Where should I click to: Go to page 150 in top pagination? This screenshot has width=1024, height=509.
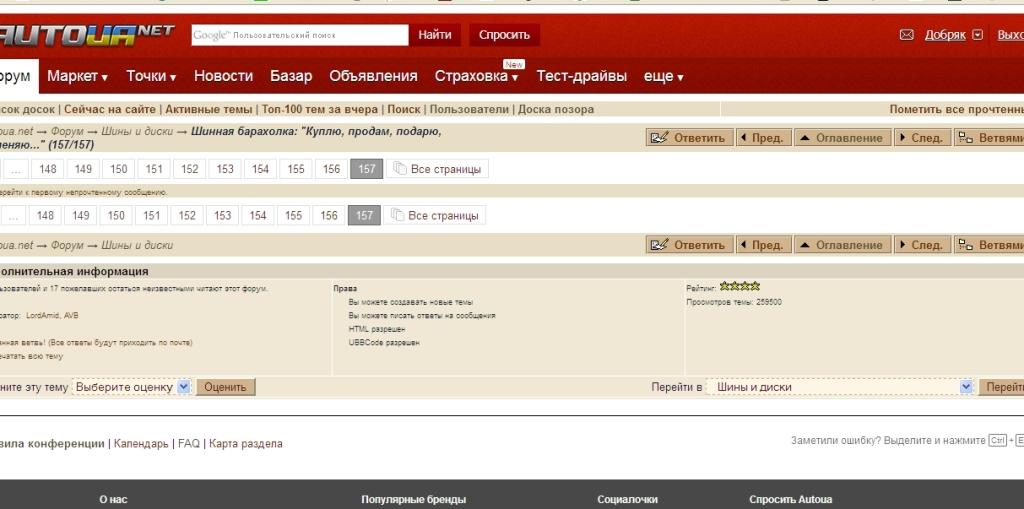click(x=119, y=169)
